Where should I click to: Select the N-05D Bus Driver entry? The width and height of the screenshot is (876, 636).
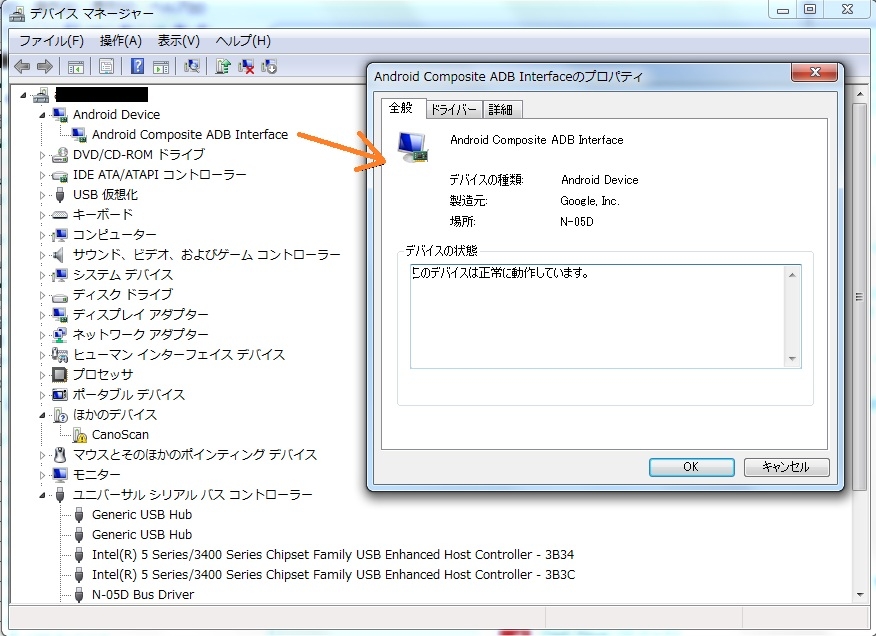point(143,595)
